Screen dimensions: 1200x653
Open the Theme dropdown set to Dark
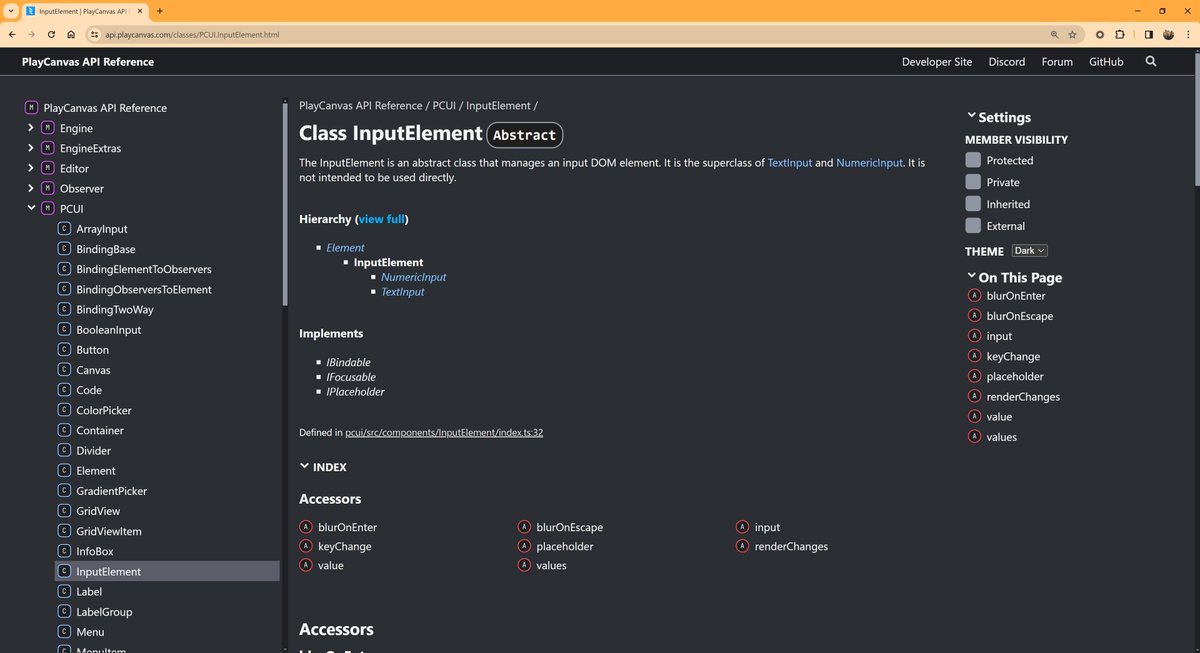click(1029, 251)
